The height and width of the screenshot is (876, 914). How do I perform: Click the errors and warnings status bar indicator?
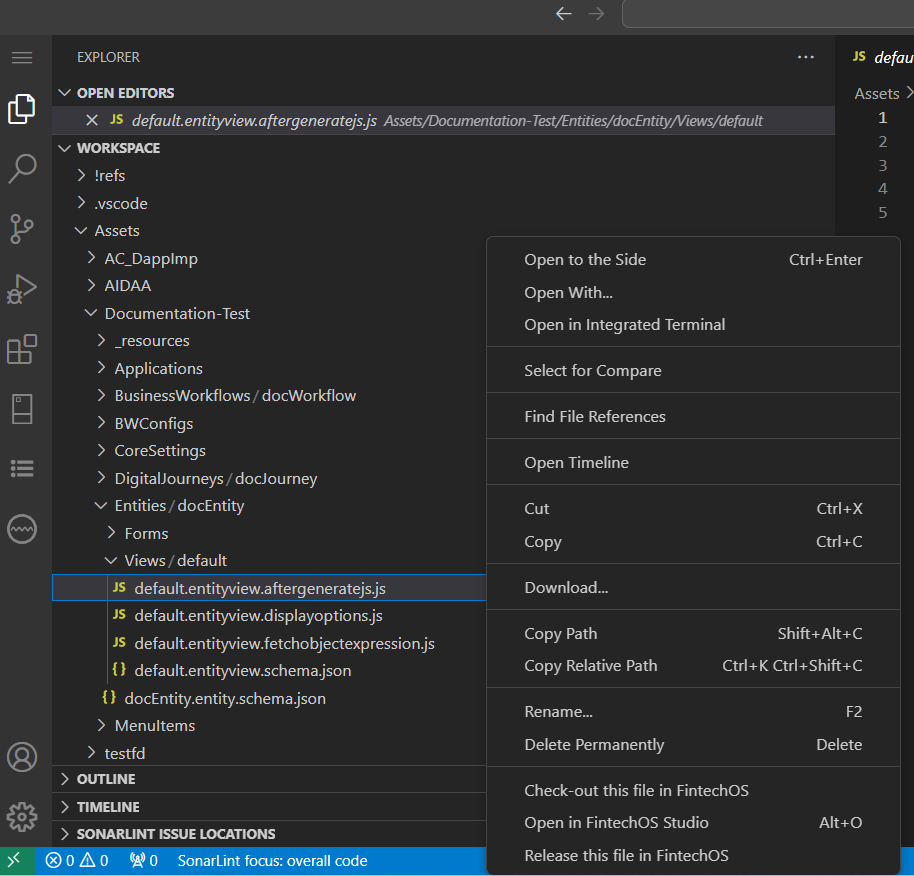[78, 860]
